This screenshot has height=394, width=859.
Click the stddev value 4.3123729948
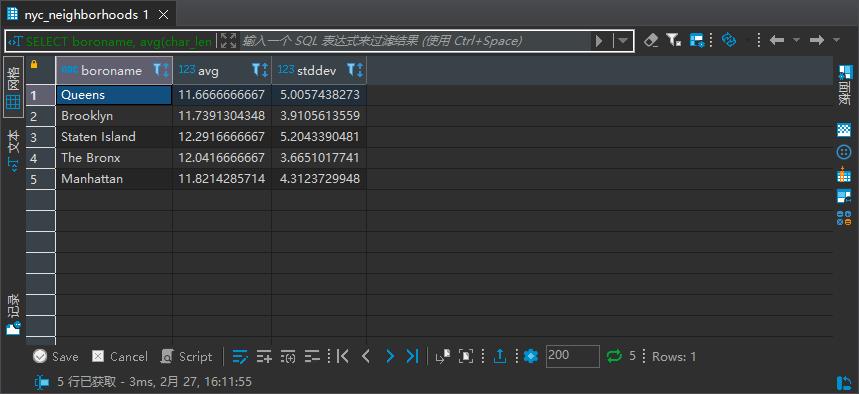coord(319,179)
